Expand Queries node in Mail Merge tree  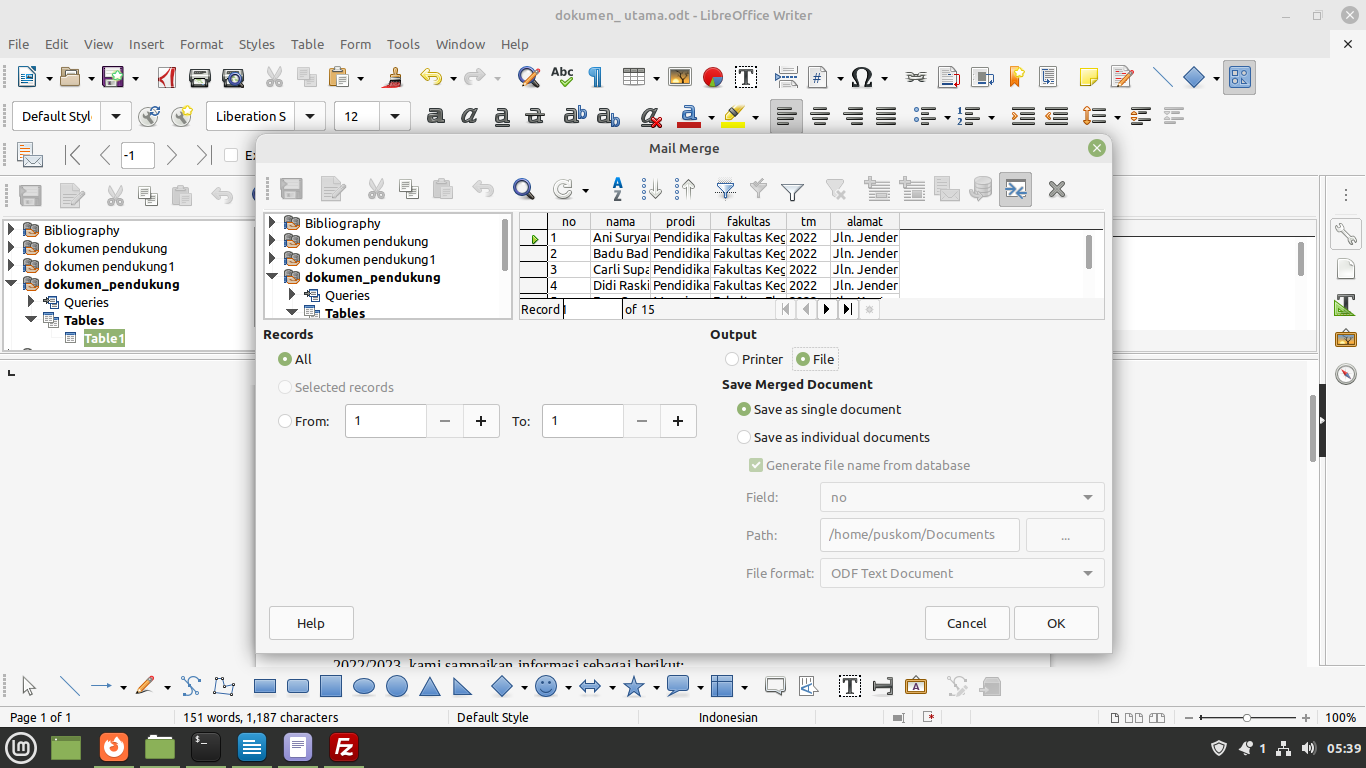coord(292,295)
